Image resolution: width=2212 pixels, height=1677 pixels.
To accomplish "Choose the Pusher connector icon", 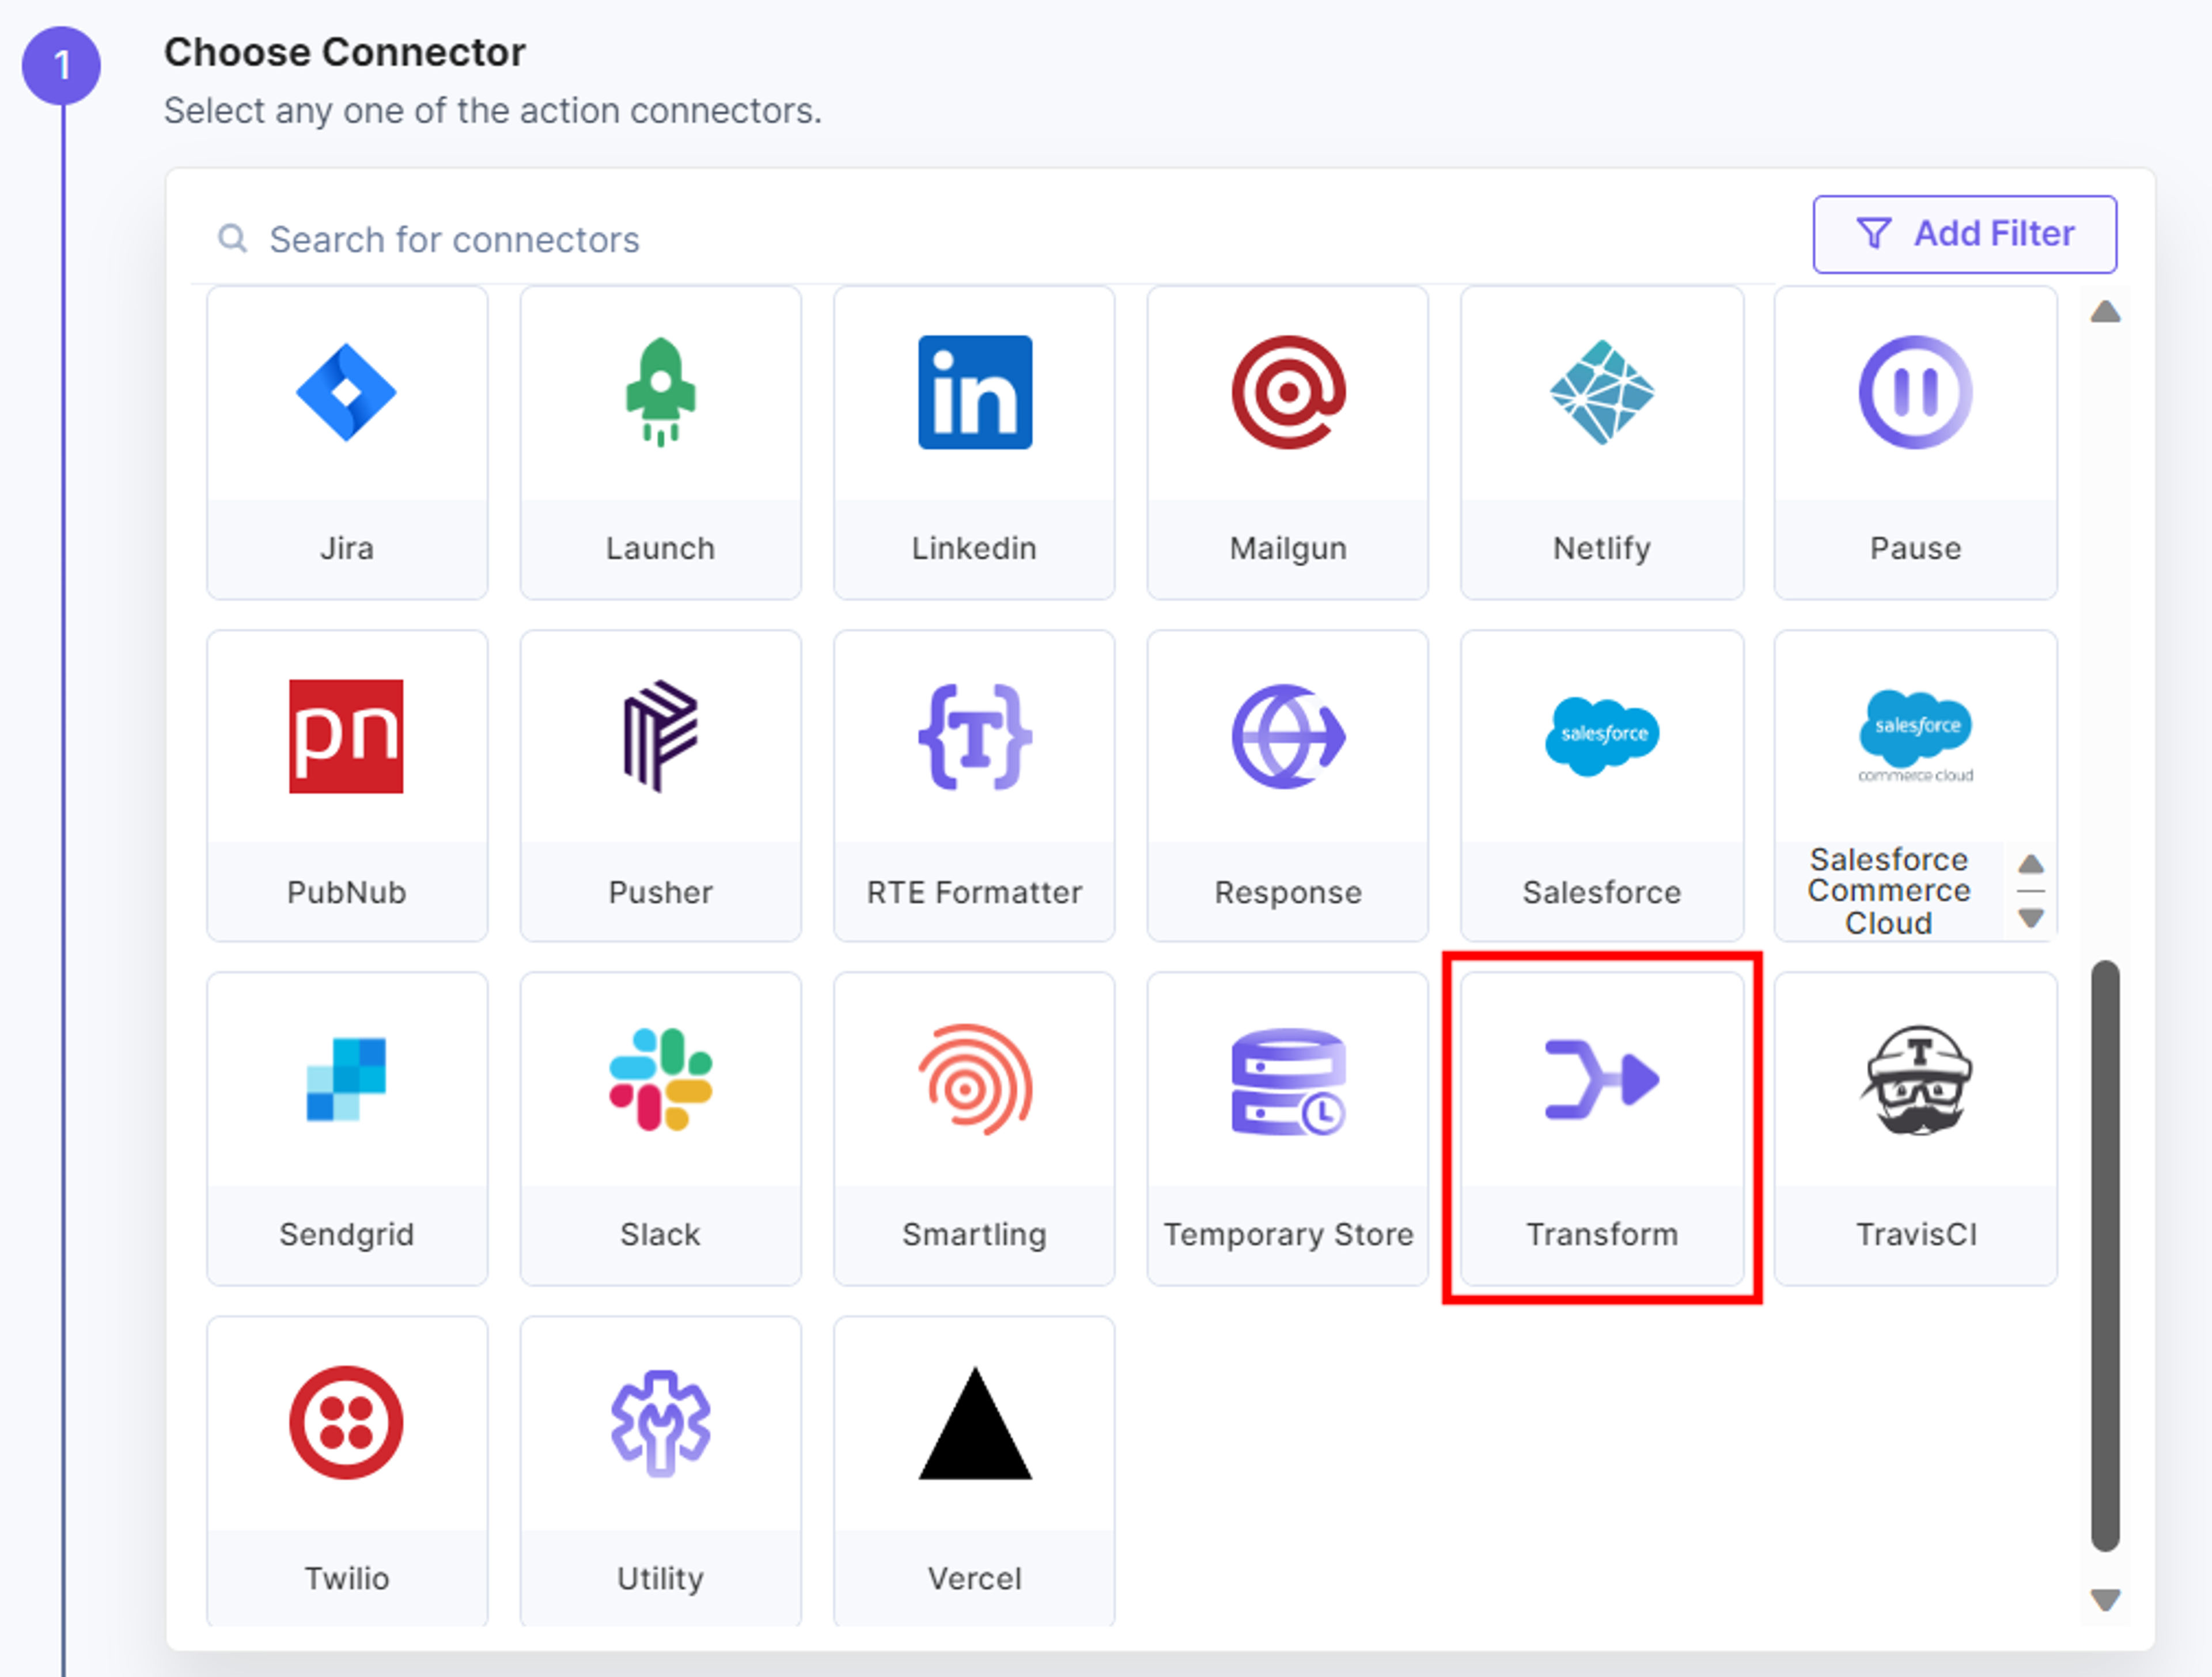I will click(660, 736).
